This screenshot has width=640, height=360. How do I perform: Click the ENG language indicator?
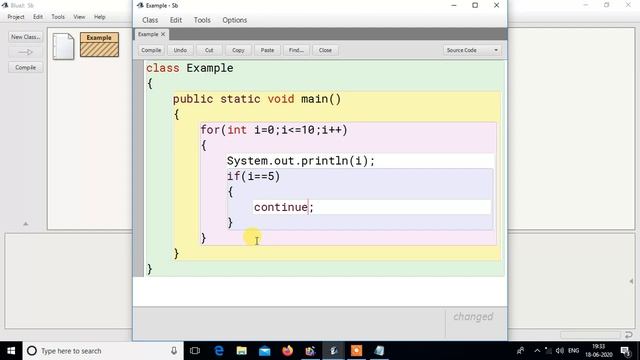click(x=573, y=351)
